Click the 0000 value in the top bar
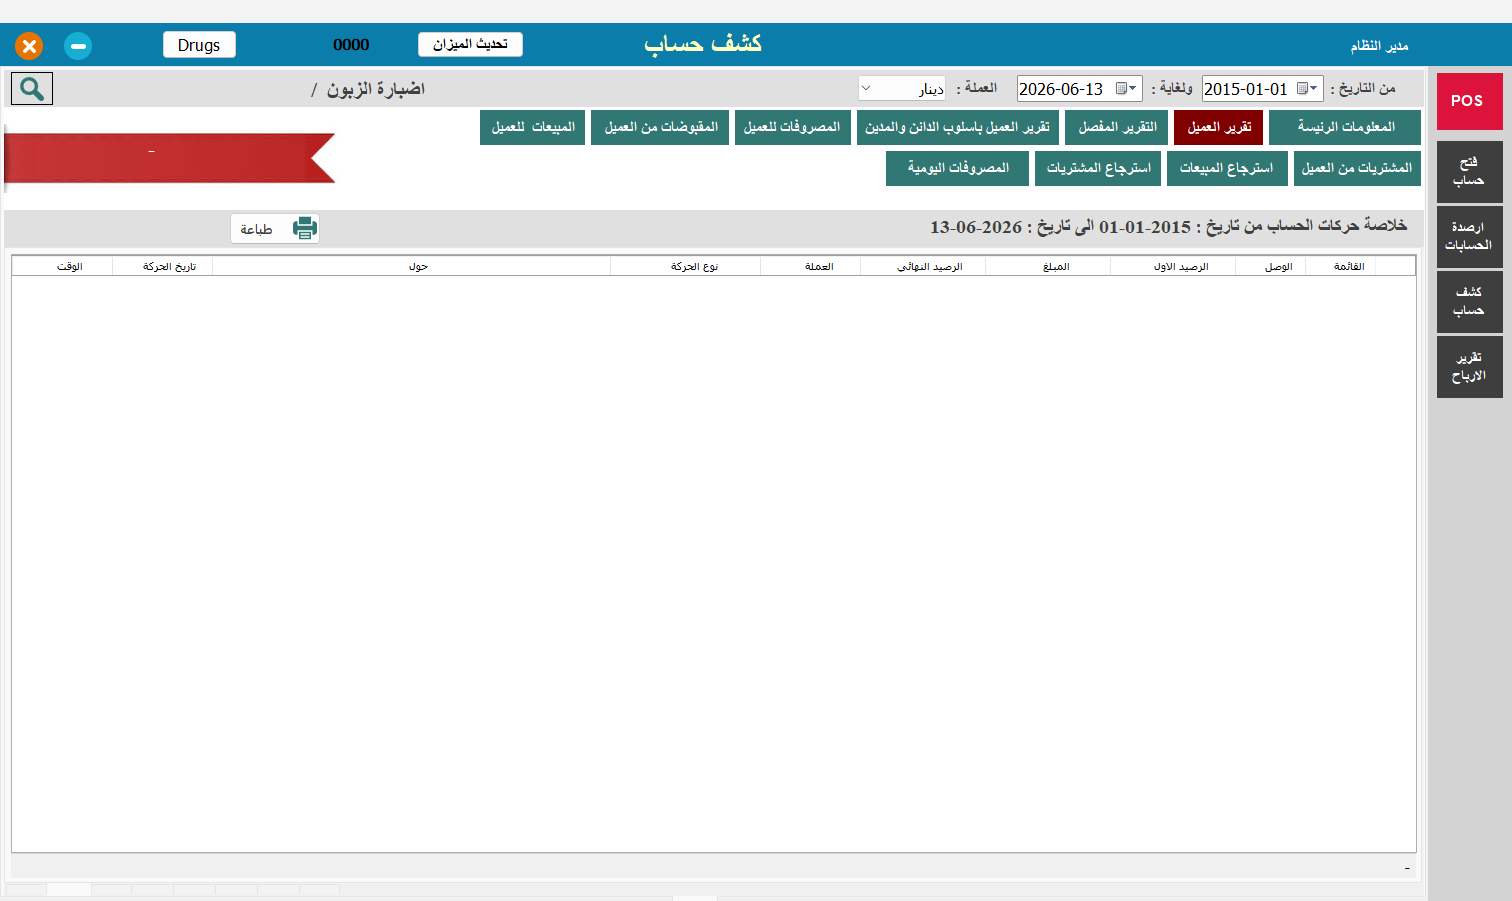Viewport: 1512px width, 901px height. point(351,45)
